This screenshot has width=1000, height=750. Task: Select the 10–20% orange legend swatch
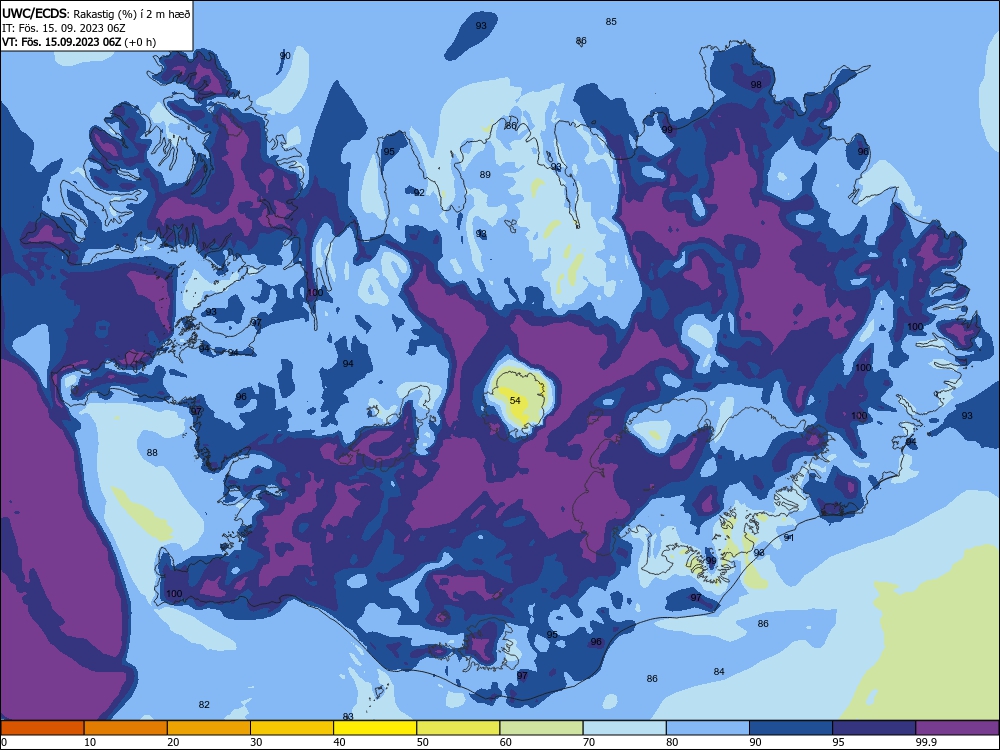tap(126, 728)
